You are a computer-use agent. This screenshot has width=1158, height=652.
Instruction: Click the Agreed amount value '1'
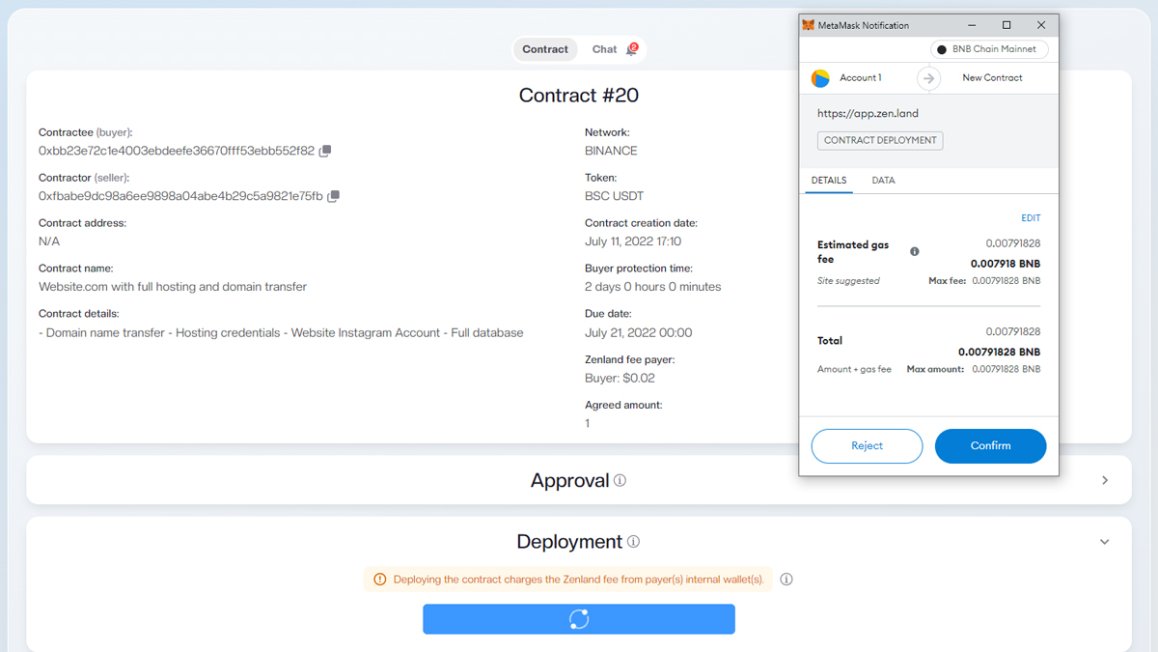click(587, 423)
